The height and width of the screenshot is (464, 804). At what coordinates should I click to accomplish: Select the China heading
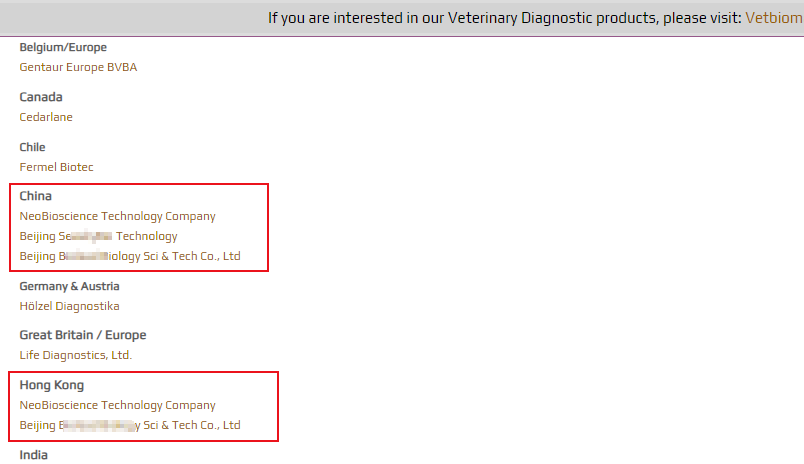[35, 196]
